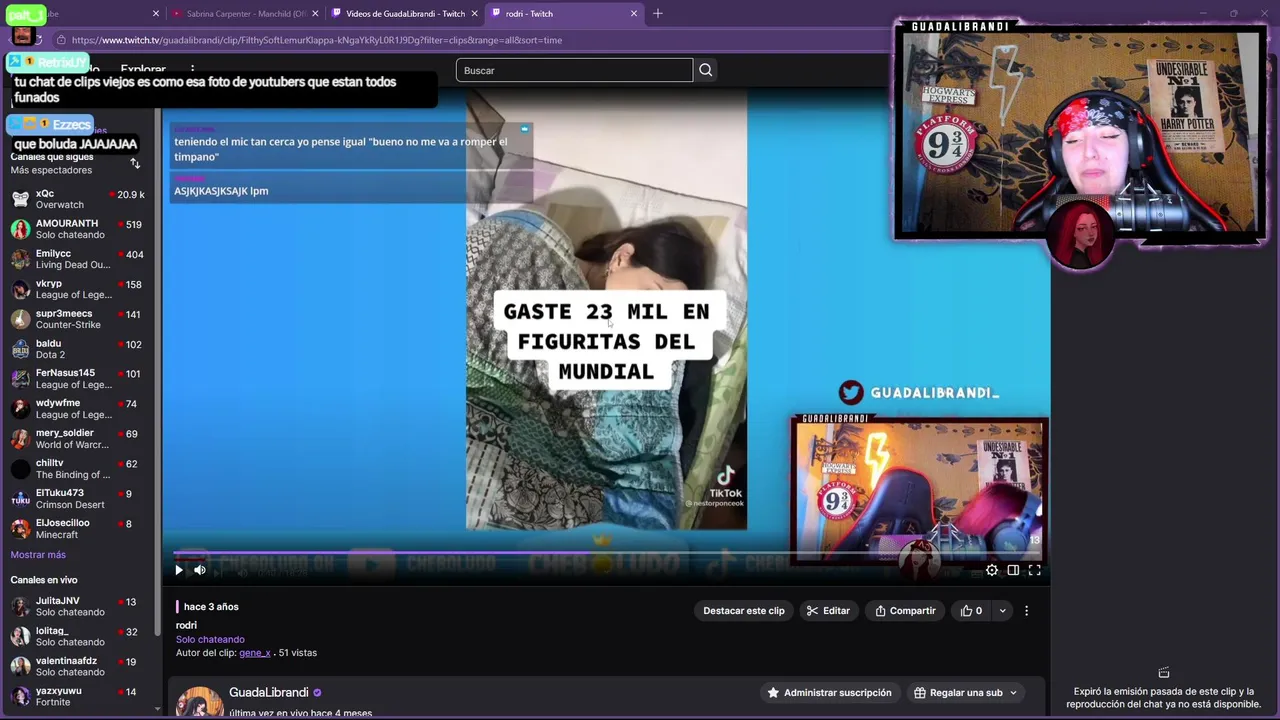This screenshot has width=1280, height=720.
Task: Open yazxyuwu live channel
Action: (78, 696)
